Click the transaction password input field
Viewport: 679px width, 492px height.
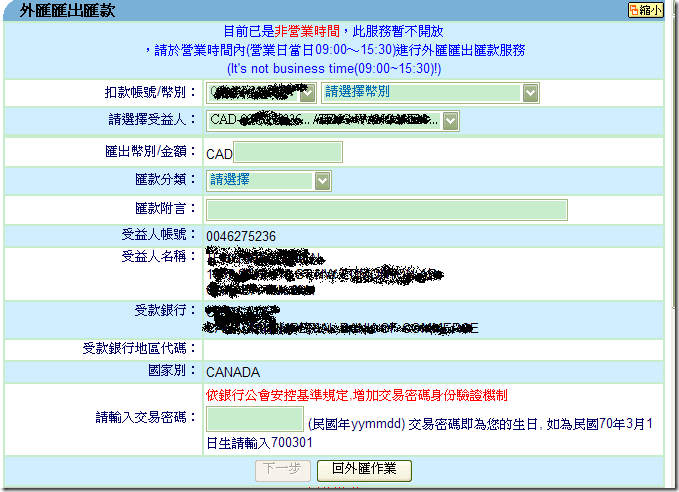pos(255,419)
